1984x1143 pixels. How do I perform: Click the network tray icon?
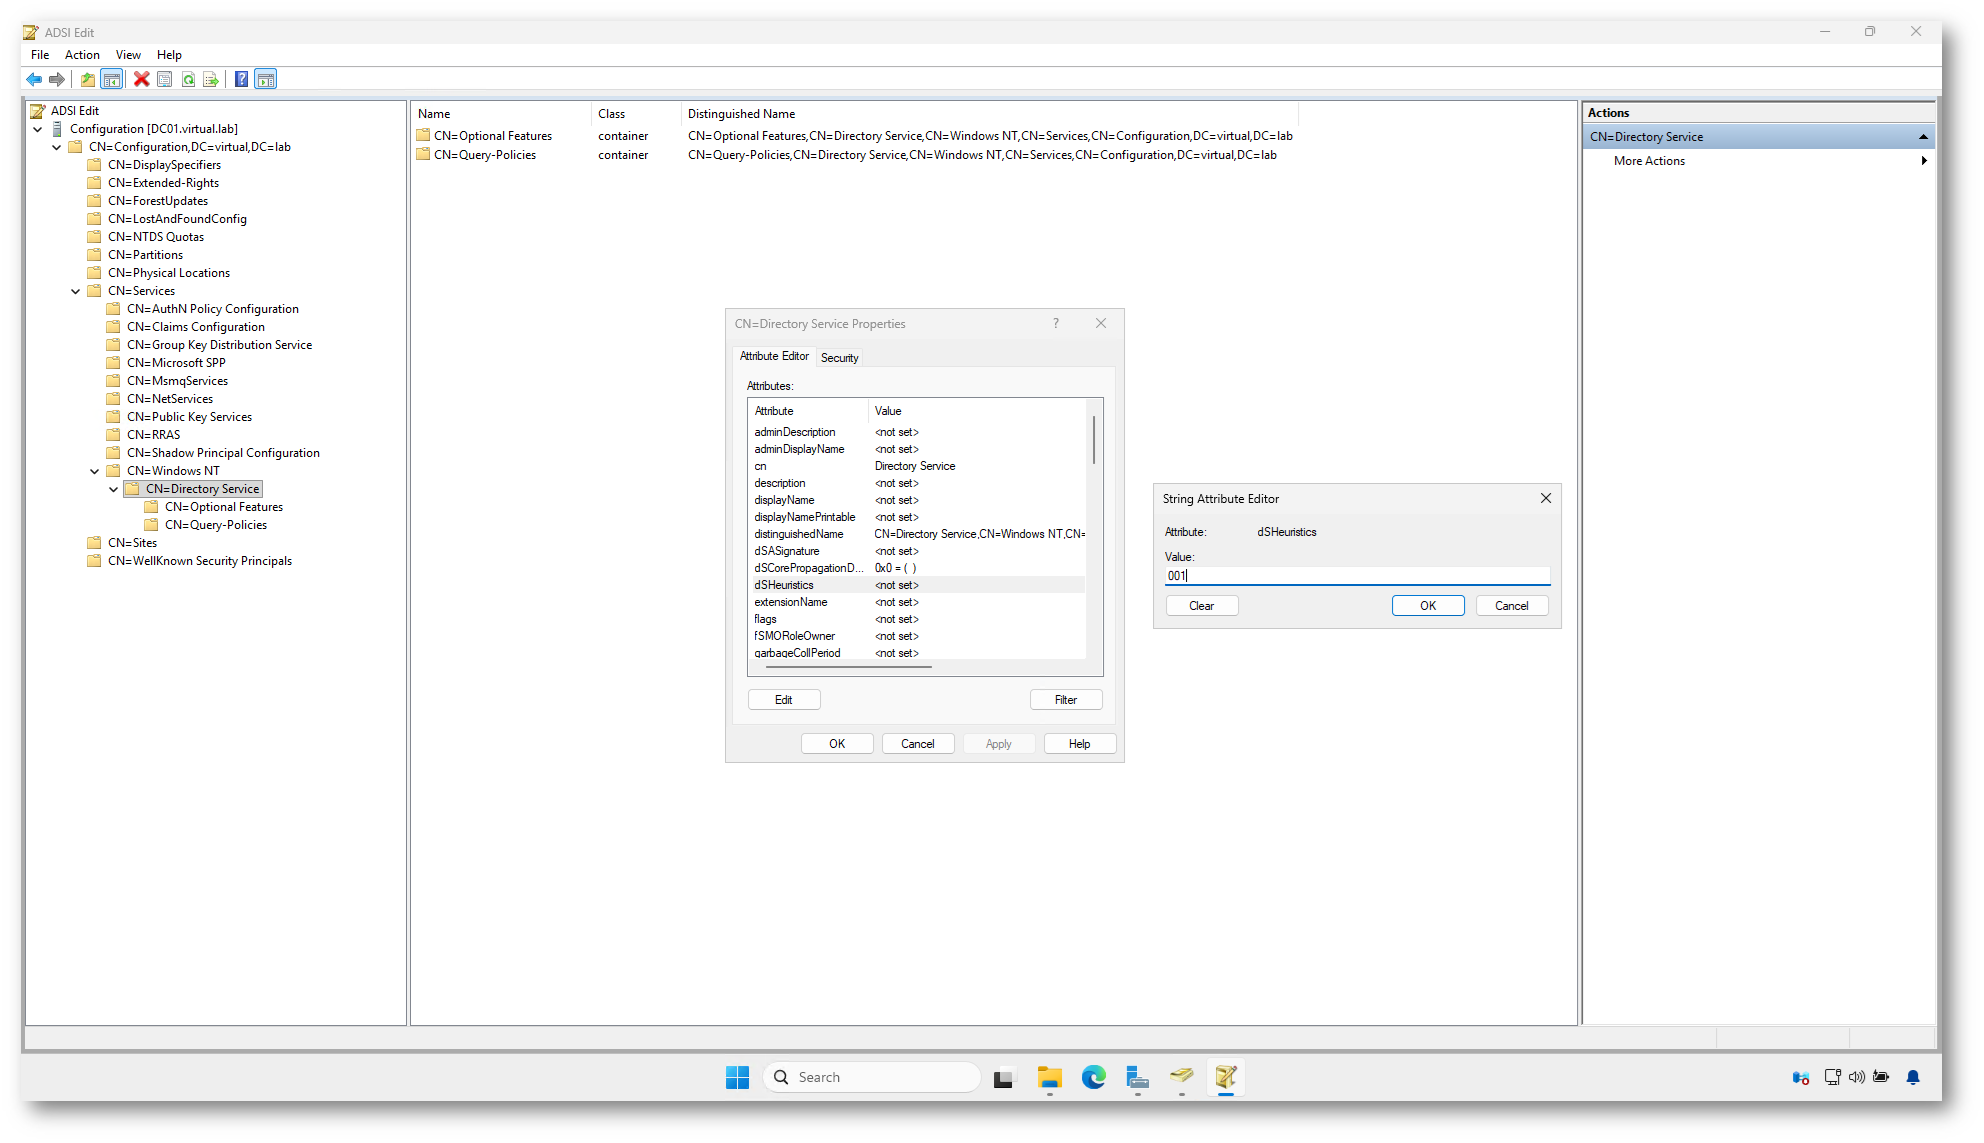click(1832, 1077)
